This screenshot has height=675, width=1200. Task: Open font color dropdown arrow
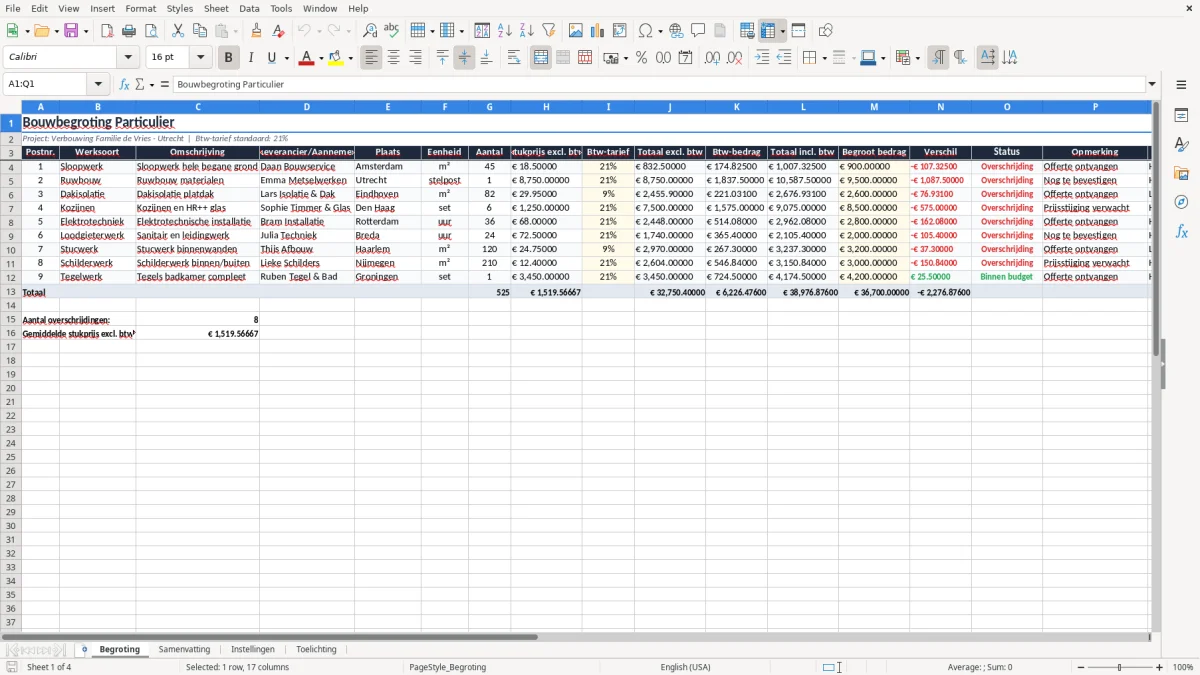pos(321,58)
